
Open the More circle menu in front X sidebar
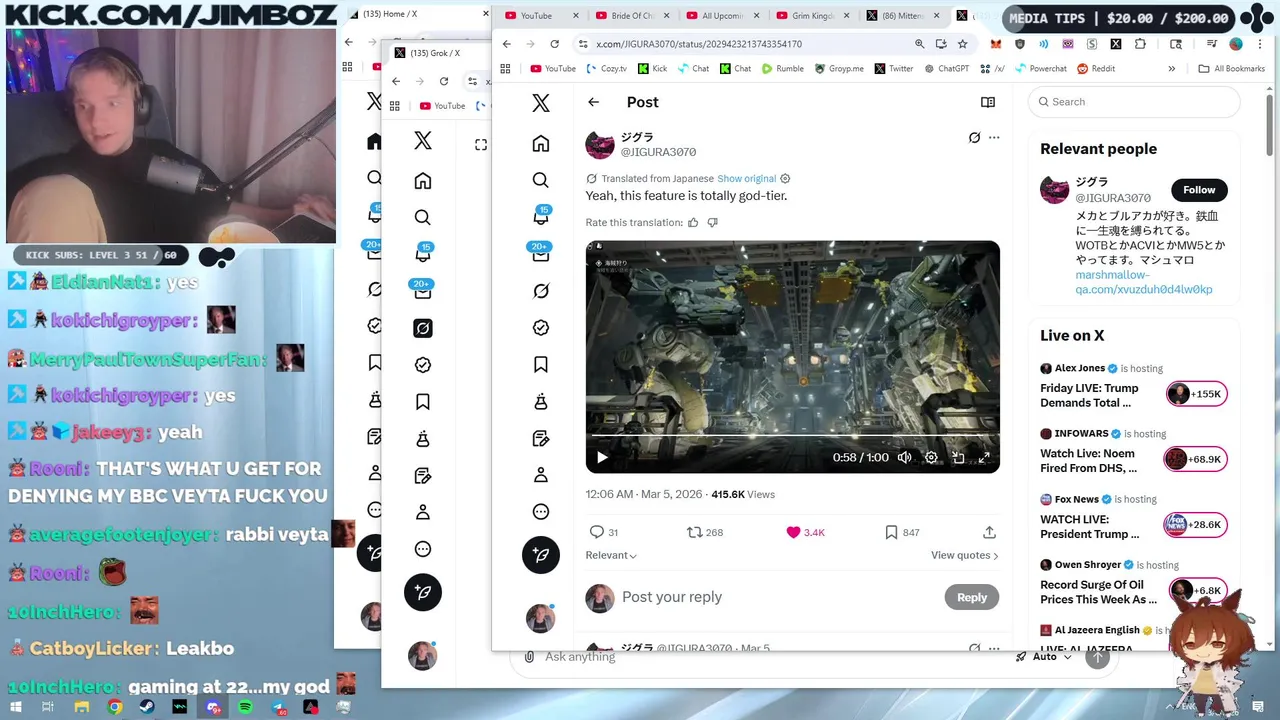pos(541,512)
